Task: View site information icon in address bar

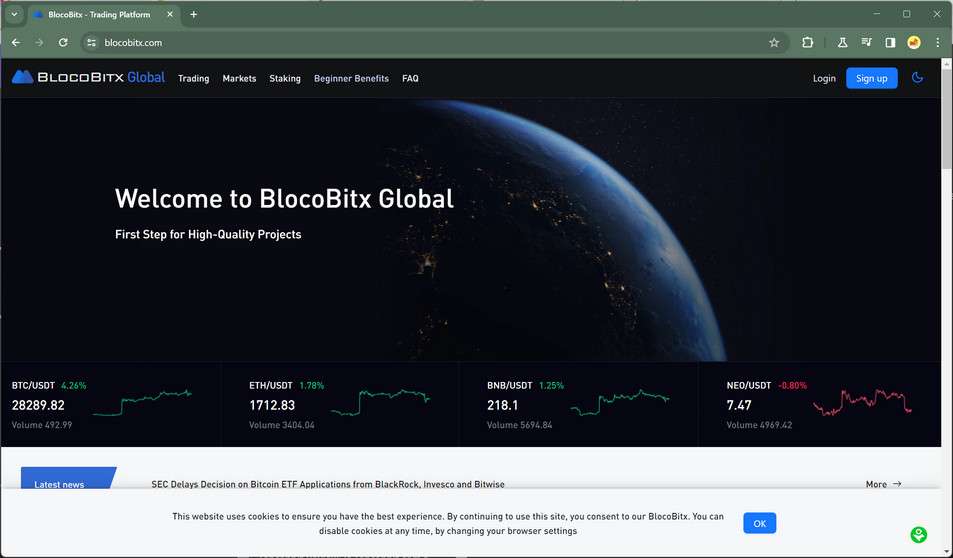Action: pos(91,43)
